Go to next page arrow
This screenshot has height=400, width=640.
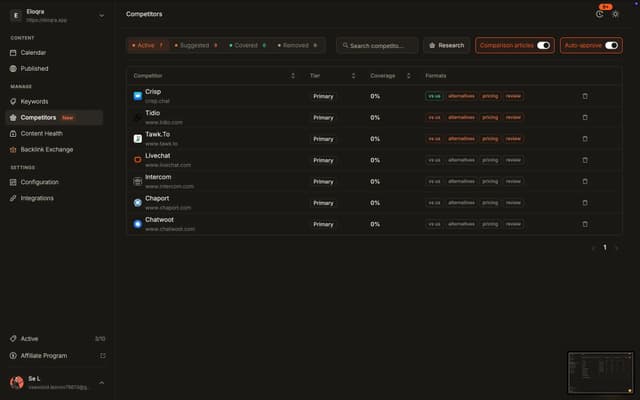[x=617, y=248]
